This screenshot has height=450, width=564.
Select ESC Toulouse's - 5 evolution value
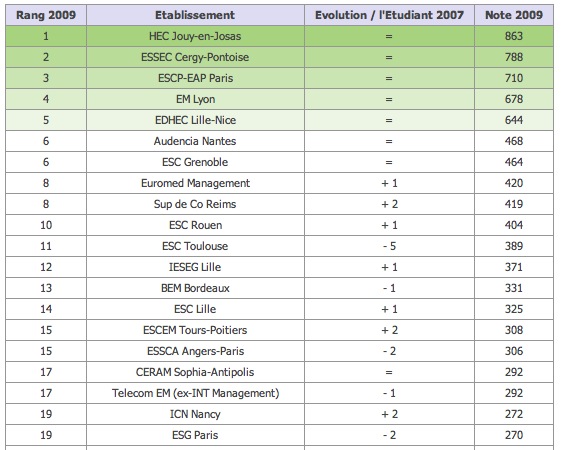point(389,246)
